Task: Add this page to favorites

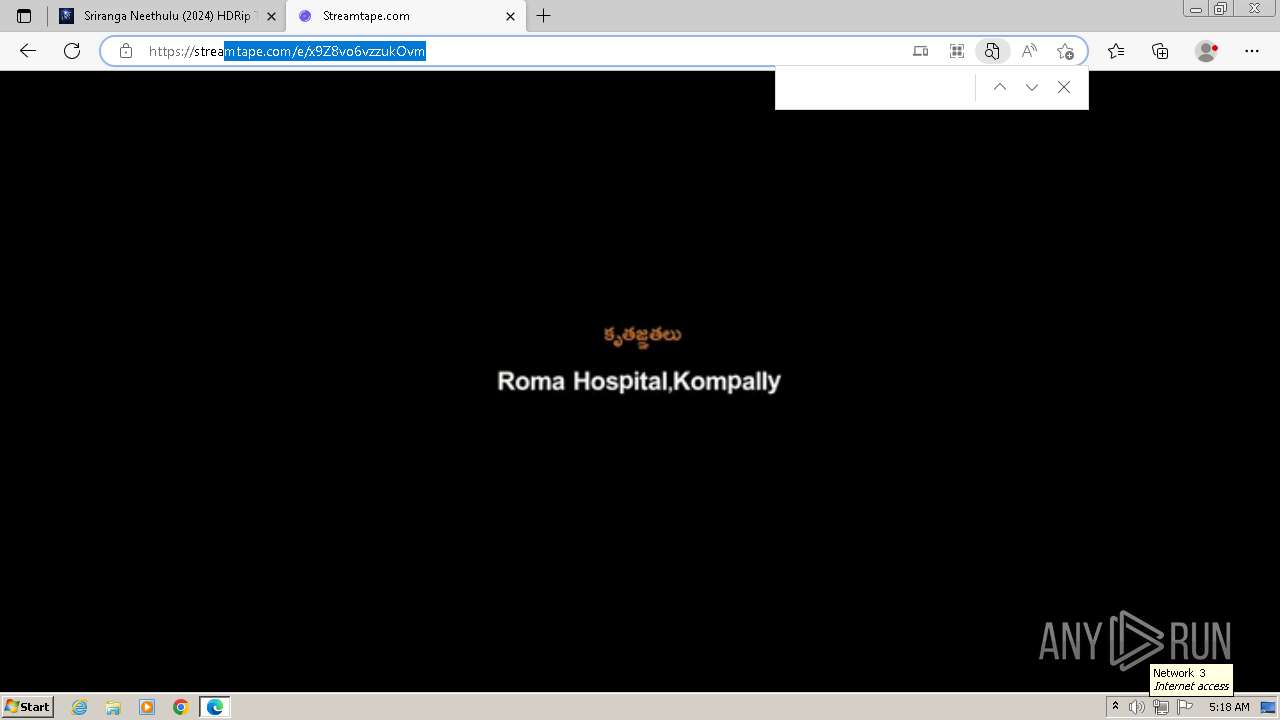Action: pos(1065,51)
